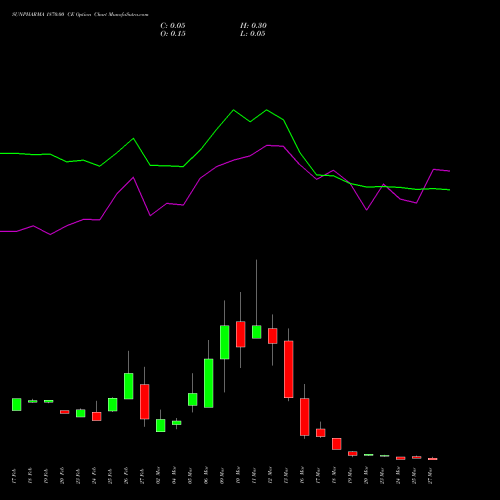
Task: Click the '27 Mar' date label
Action: pos(430,476)
